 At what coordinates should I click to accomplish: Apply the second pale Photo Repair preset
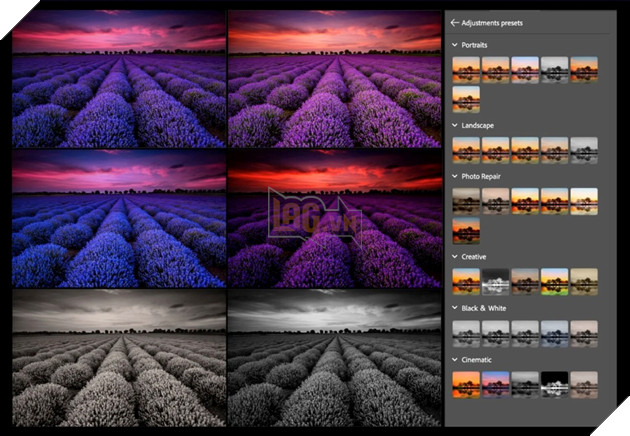(x=495, y=201)
